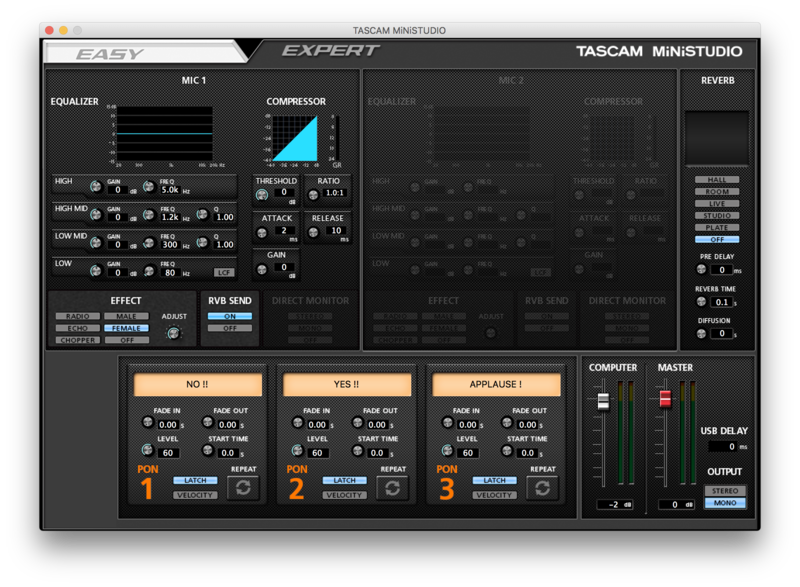Choose the RADIO voice effect
Viewport: 800px width, 587px height.
[78, 316]
